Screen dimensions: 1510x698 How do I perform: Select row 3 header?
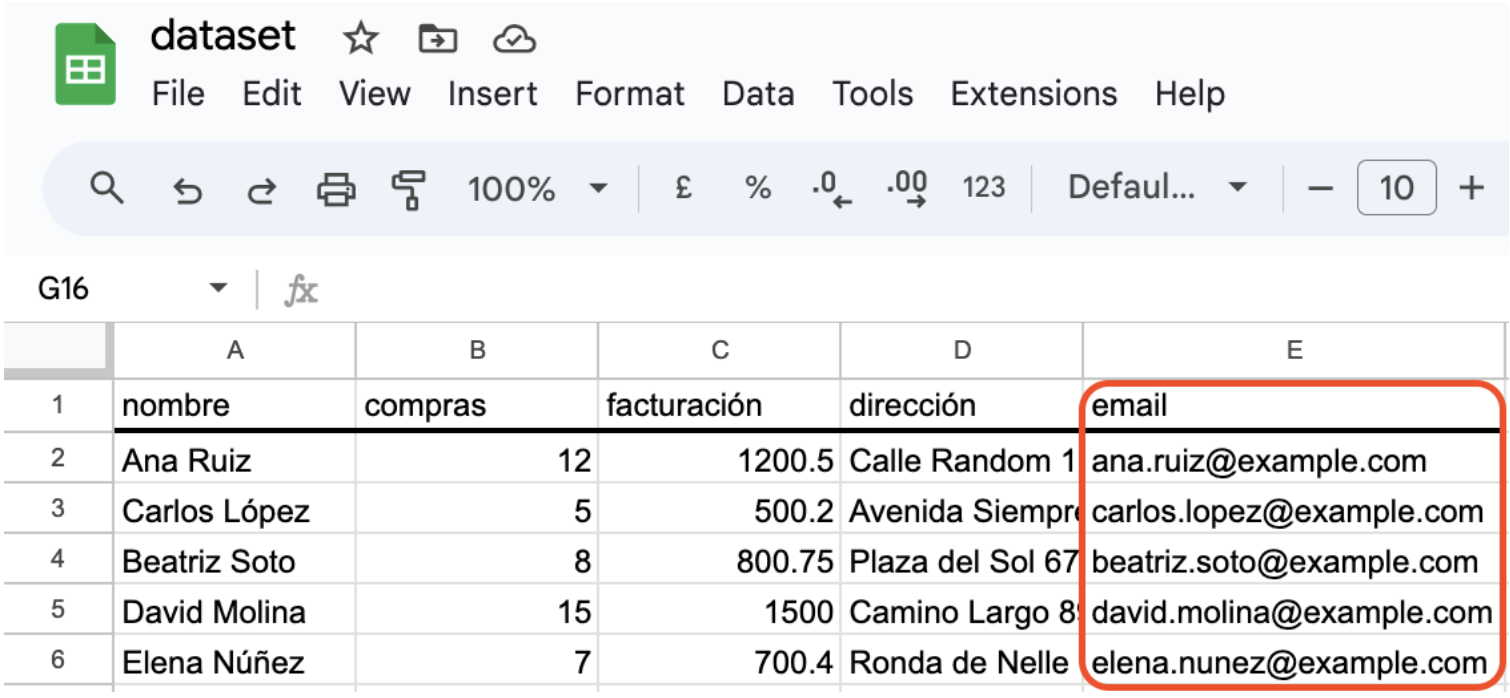pos(58,510)
